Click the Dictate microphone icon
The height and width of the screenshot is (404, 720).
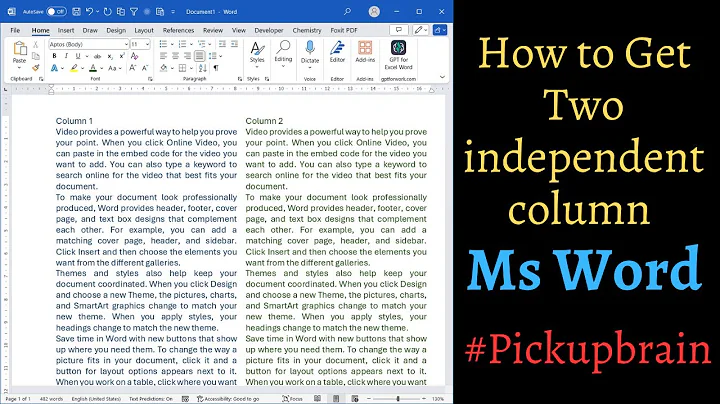tap(310, 47)
